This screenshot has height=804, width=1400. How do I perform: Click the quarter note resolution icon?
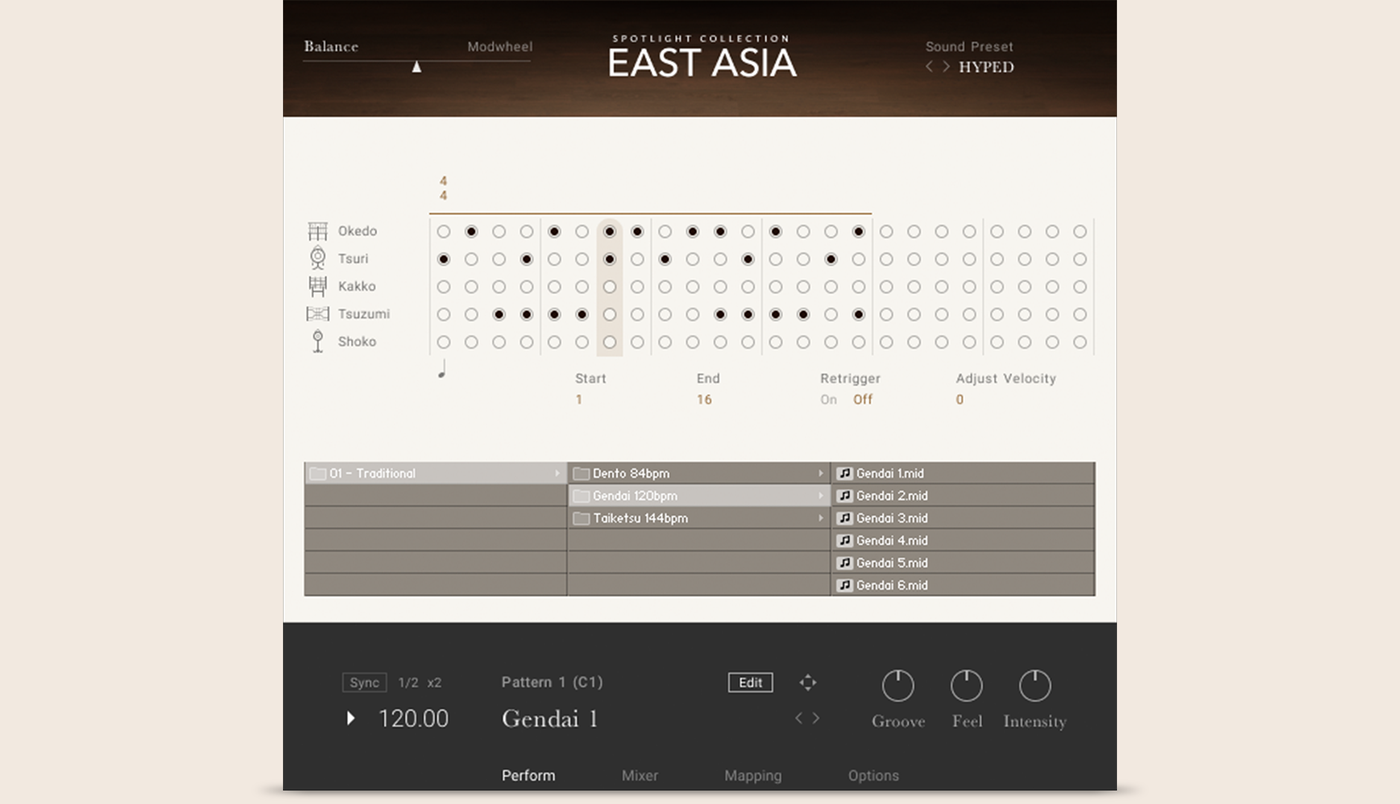point(442,370)
